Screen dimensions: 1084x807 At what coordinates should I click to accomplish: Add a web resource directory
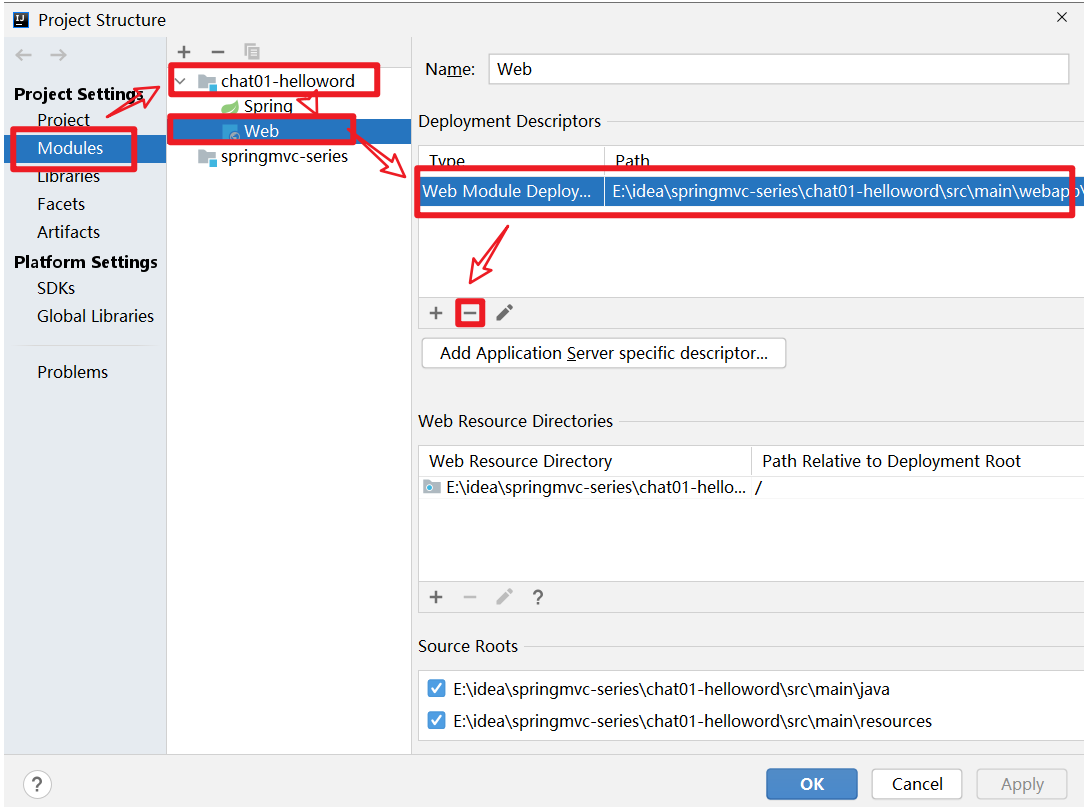[436, 597]
